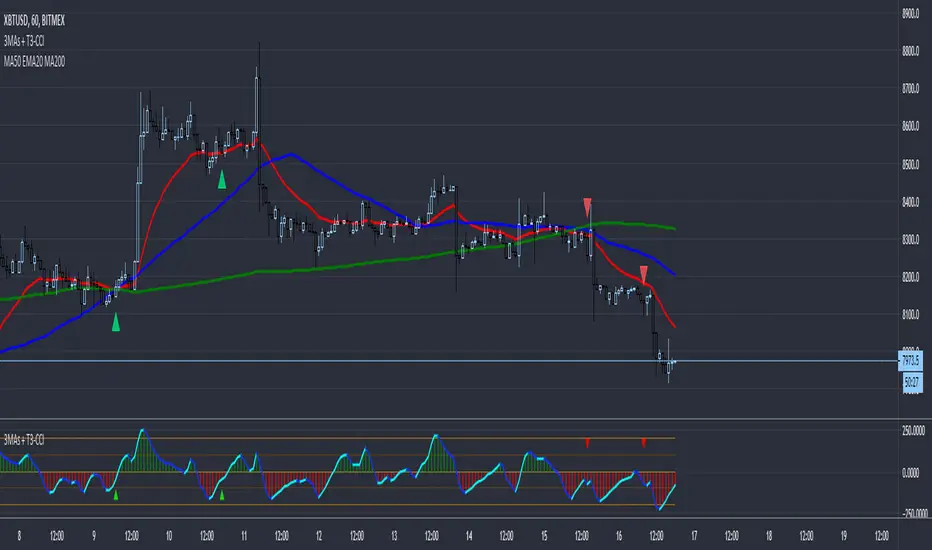
Task: Click date 16 on the time axis
Action: click(619, 536)
